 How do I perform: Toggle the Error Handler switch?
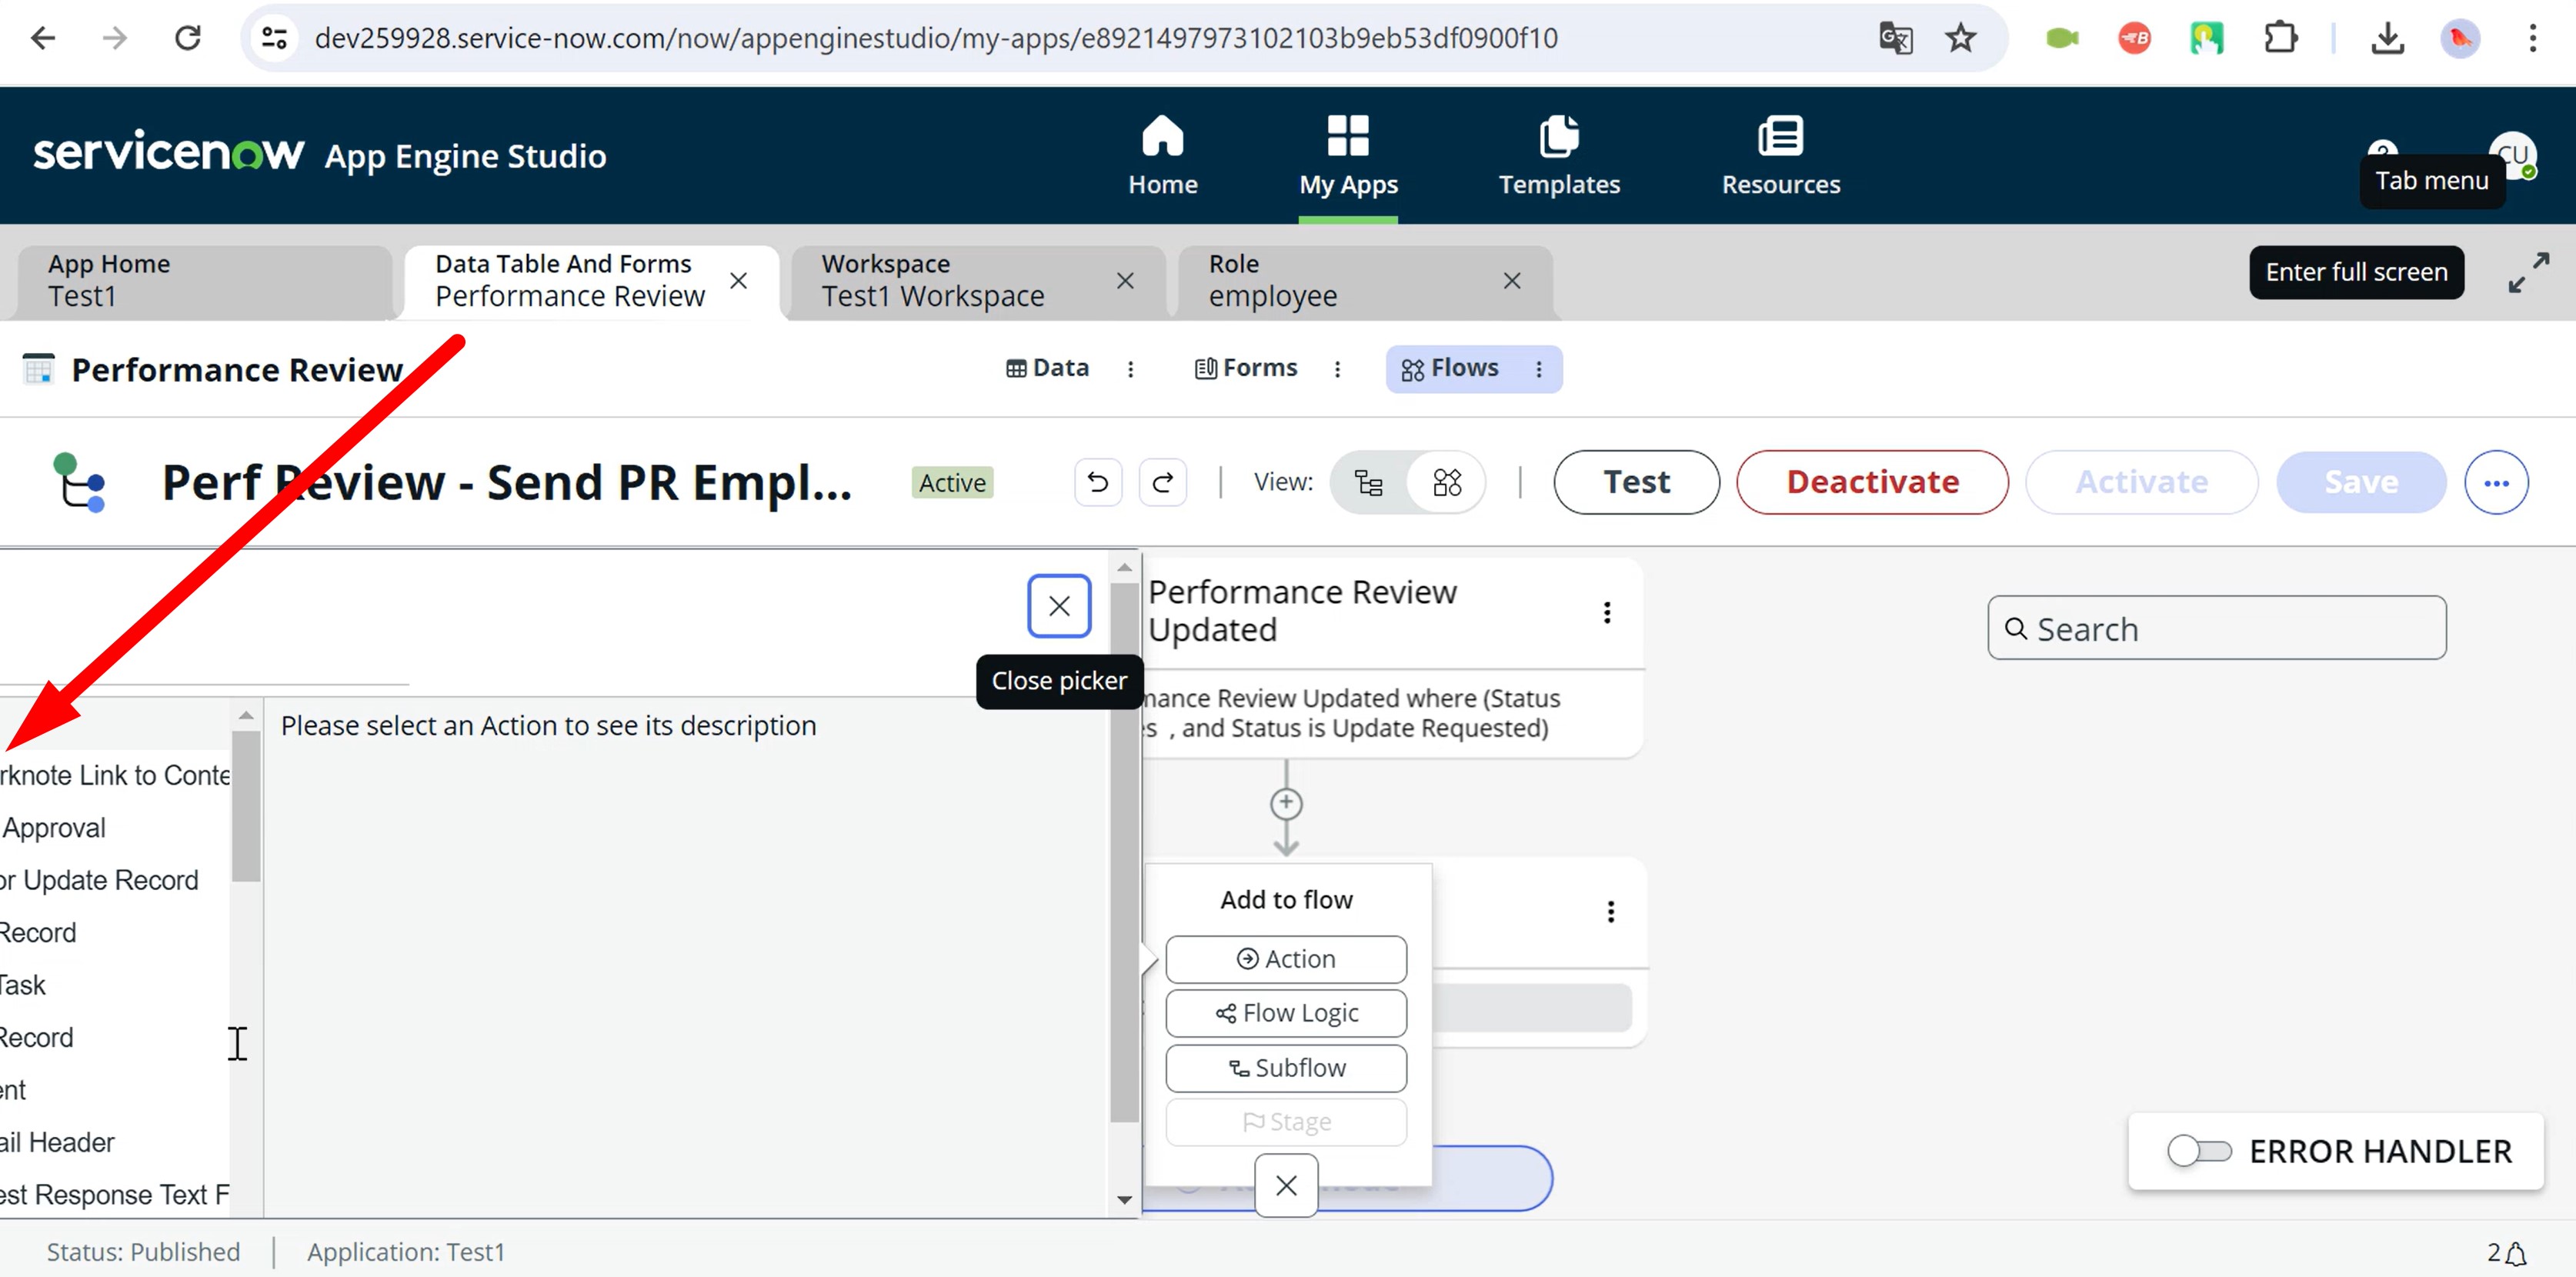click(x=2198, y=1151)
